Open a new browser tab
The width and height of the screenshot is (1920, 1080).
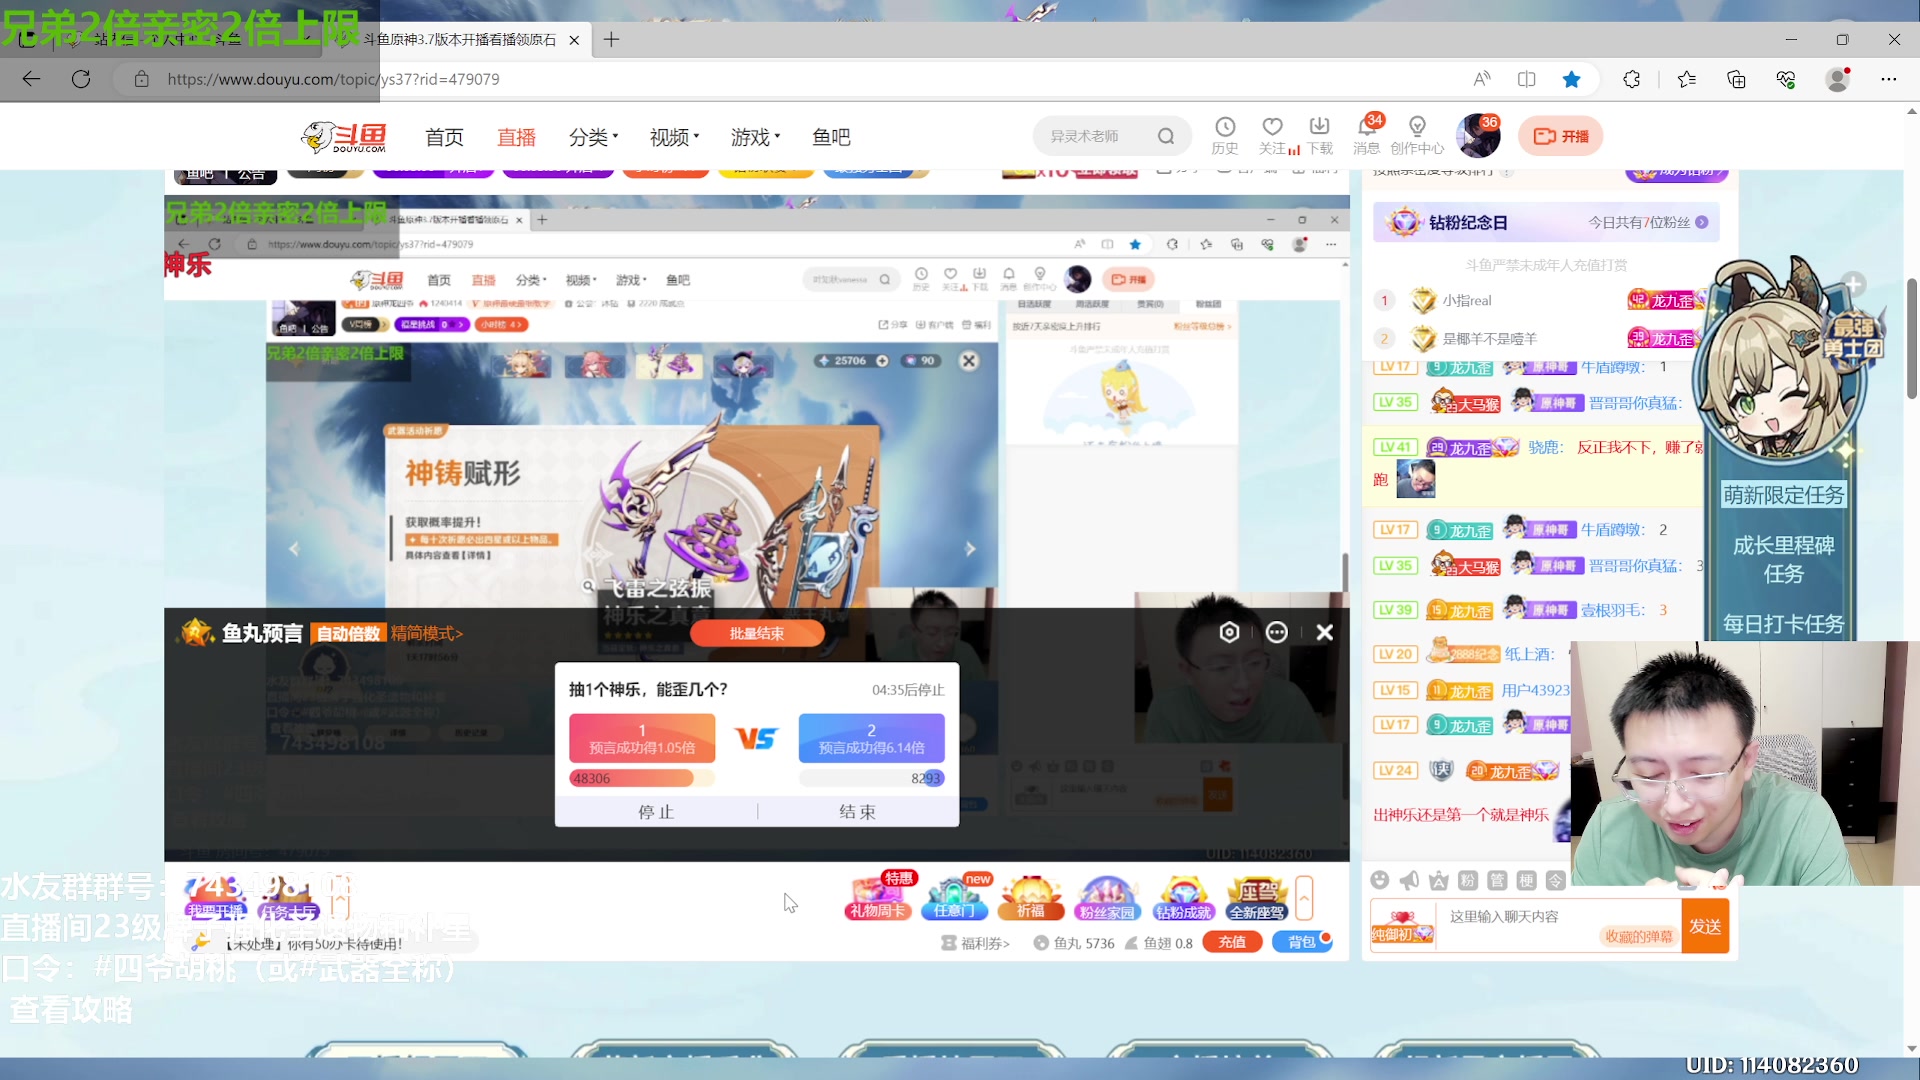tap(612, 40)
